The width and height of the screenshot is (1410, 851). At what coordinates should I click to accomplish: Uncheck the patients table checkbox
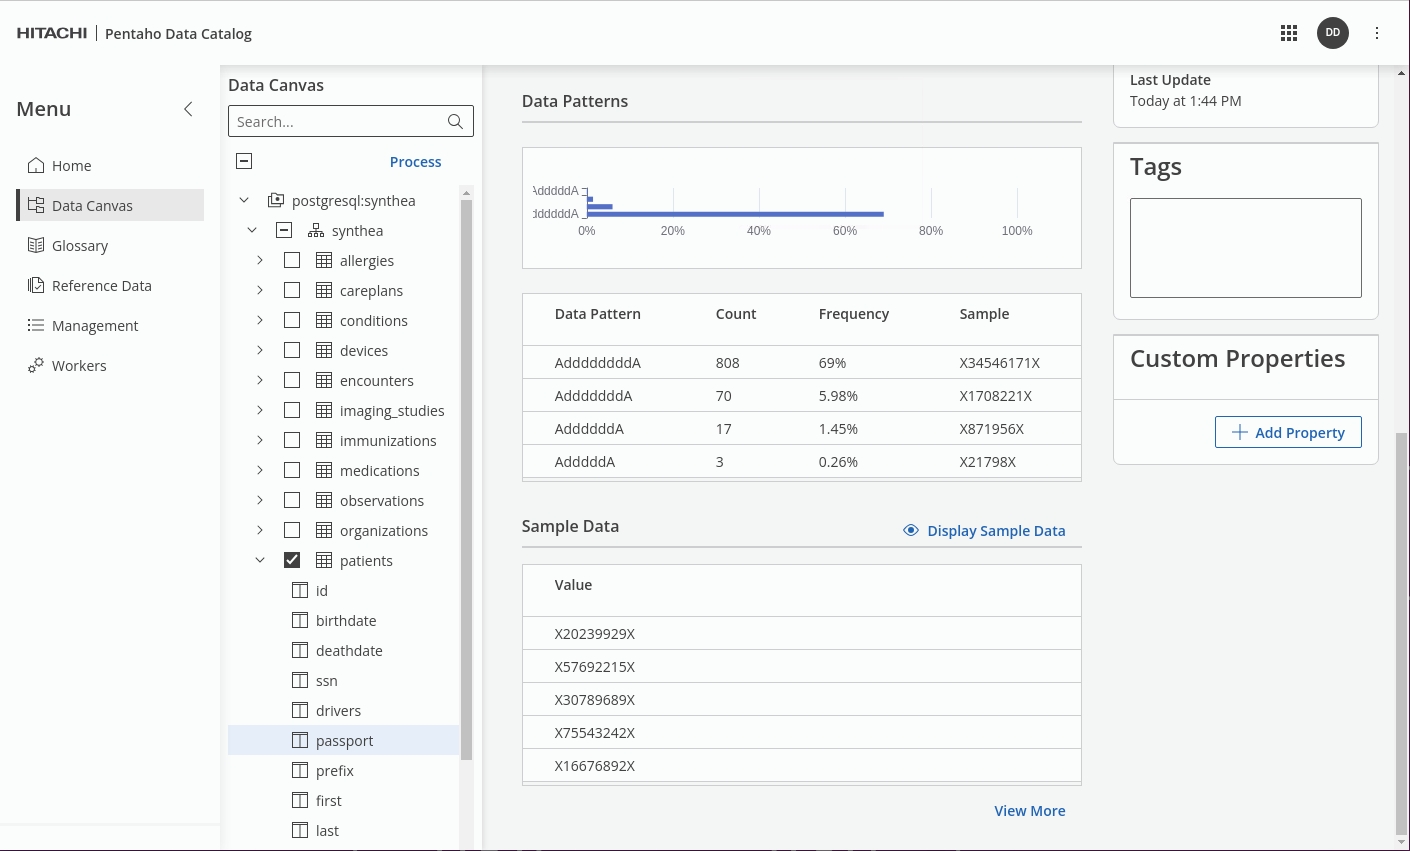click(x=292, y=560)
